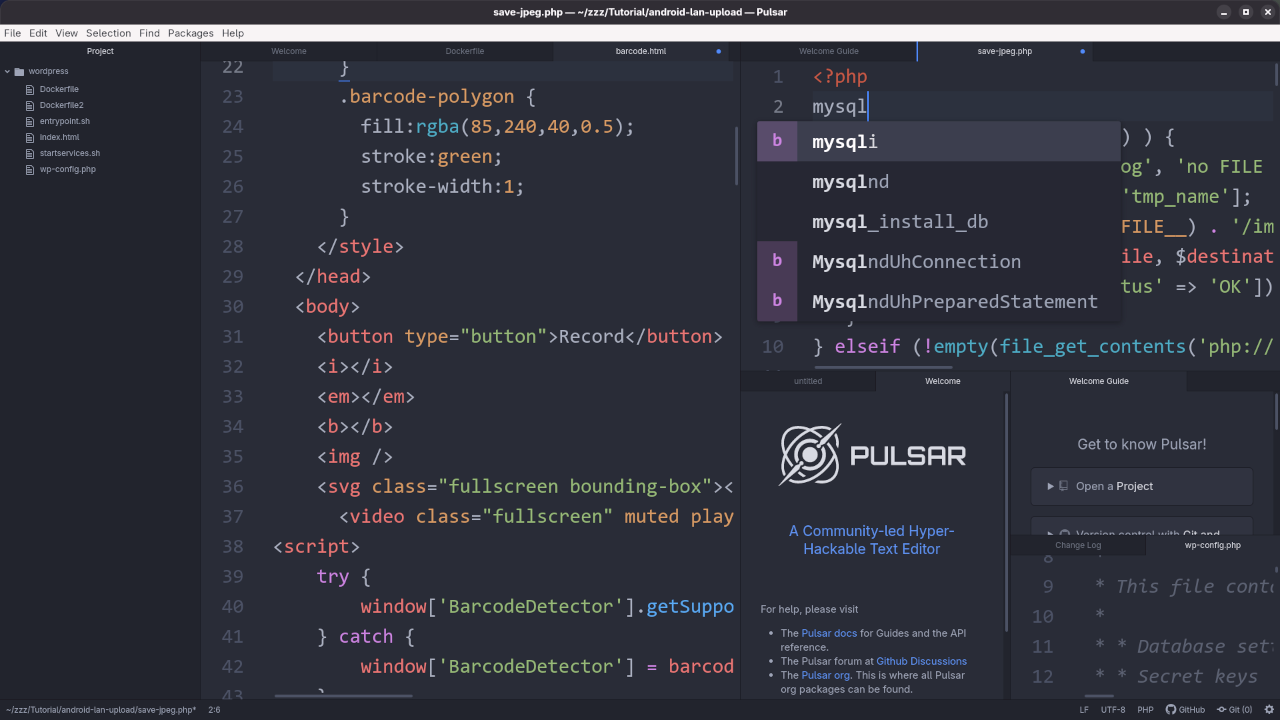The height and width of the screenshot is (720, 1280).
Task: Open entrypoint.sh from the project tree
Action: coord(65,121)
